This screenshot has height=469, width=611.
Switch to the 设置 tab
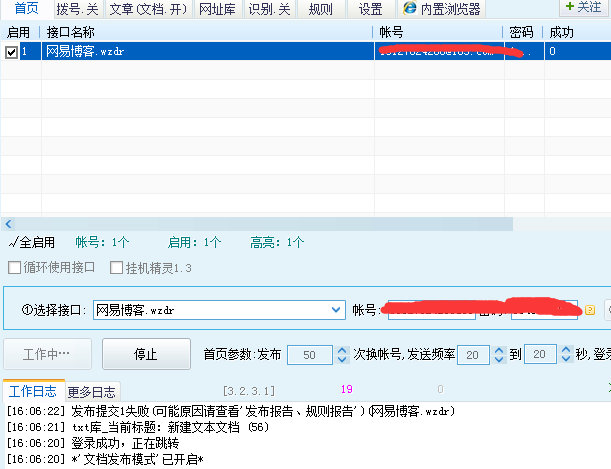[x=370, y=9]
